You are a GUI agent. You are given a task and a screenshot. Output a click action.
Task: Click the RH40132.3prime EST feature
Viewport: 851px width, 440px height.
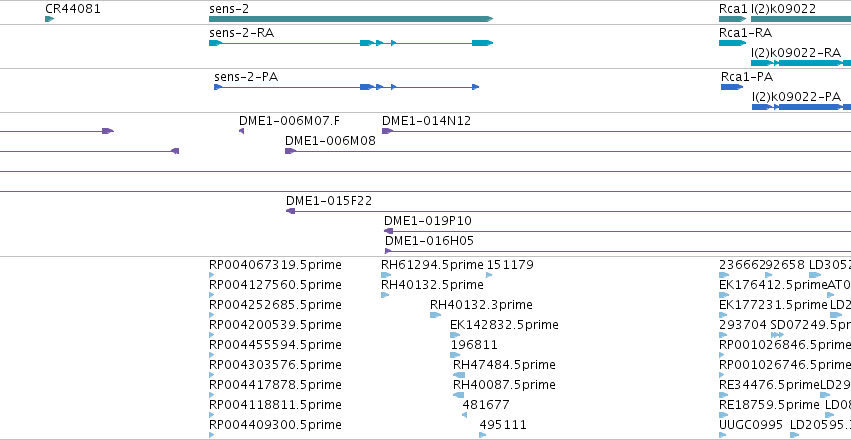point(436,315)
